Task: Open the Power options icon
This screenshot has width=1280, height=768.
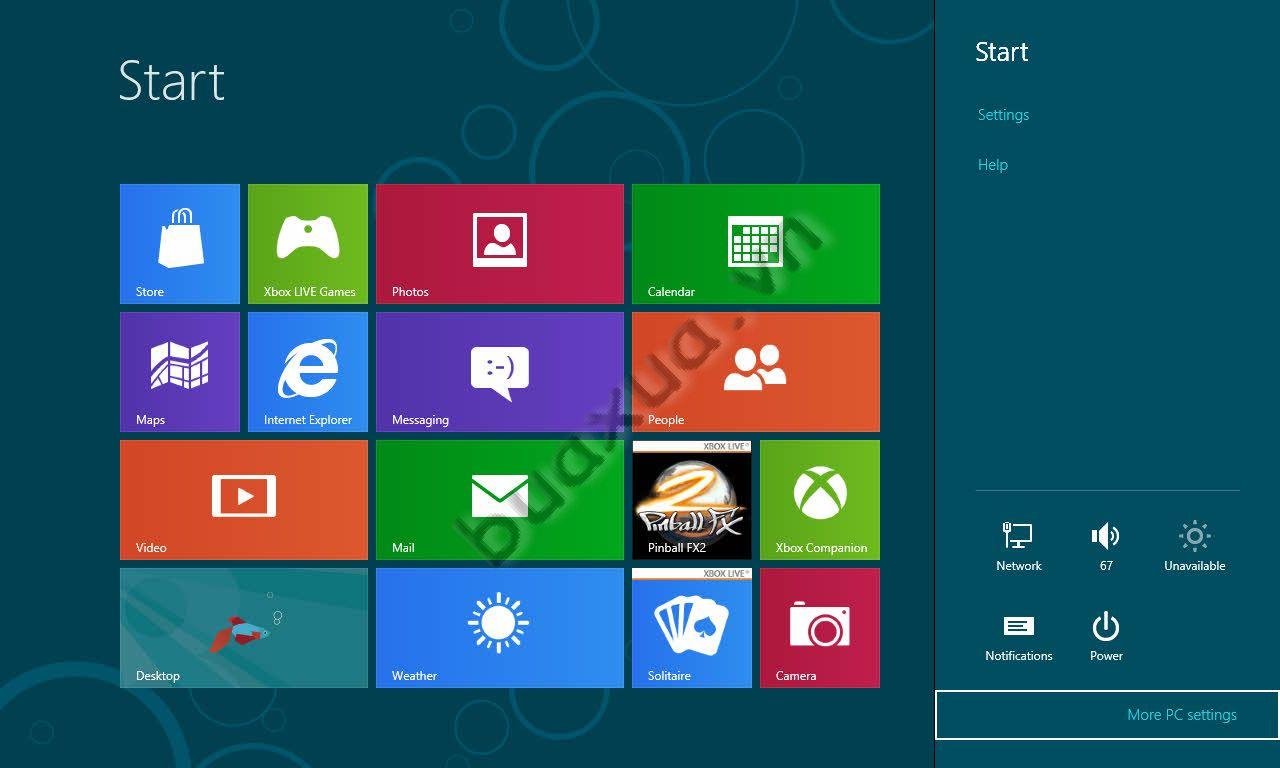Action: pyautogui.click(x=1106, y=636)
